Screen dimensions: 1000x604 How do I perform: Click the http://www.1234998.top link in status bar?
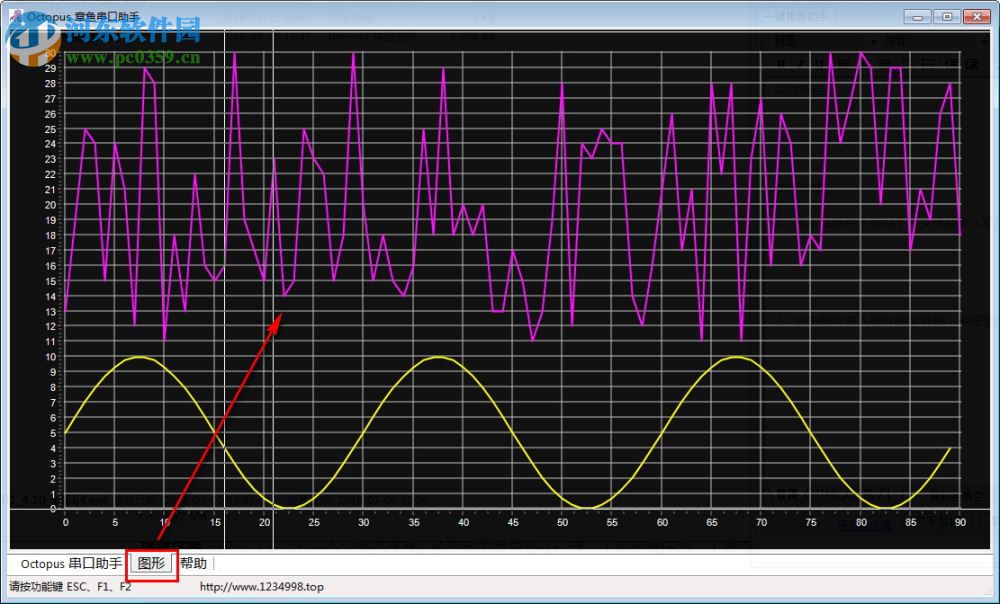[261, 587]
